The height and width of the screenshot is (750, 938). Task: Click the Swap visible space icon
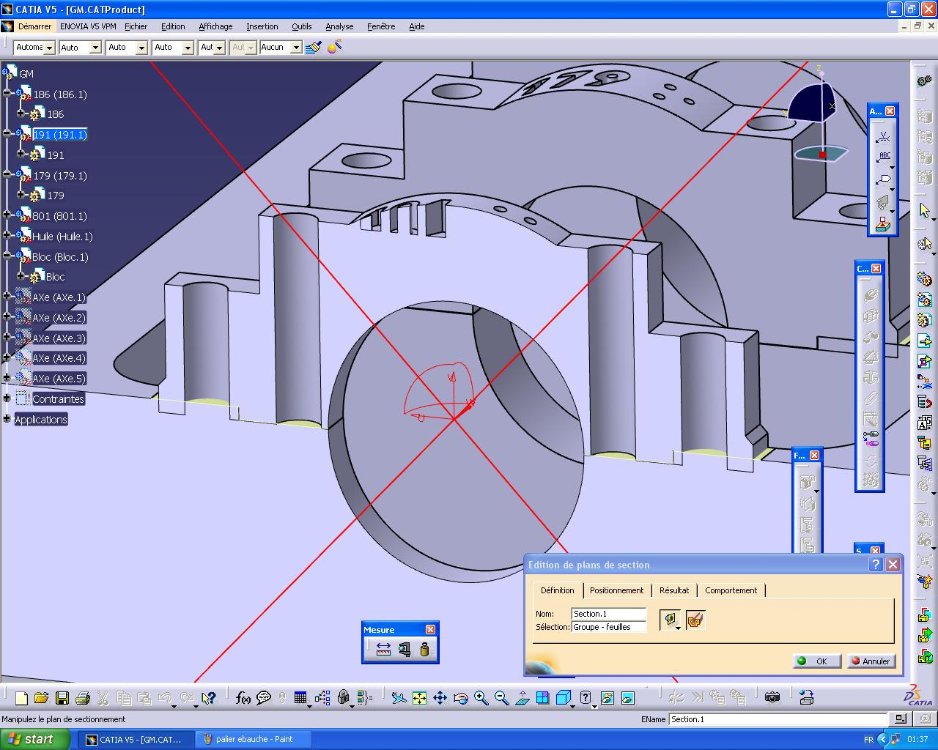(x=628, y=698)
